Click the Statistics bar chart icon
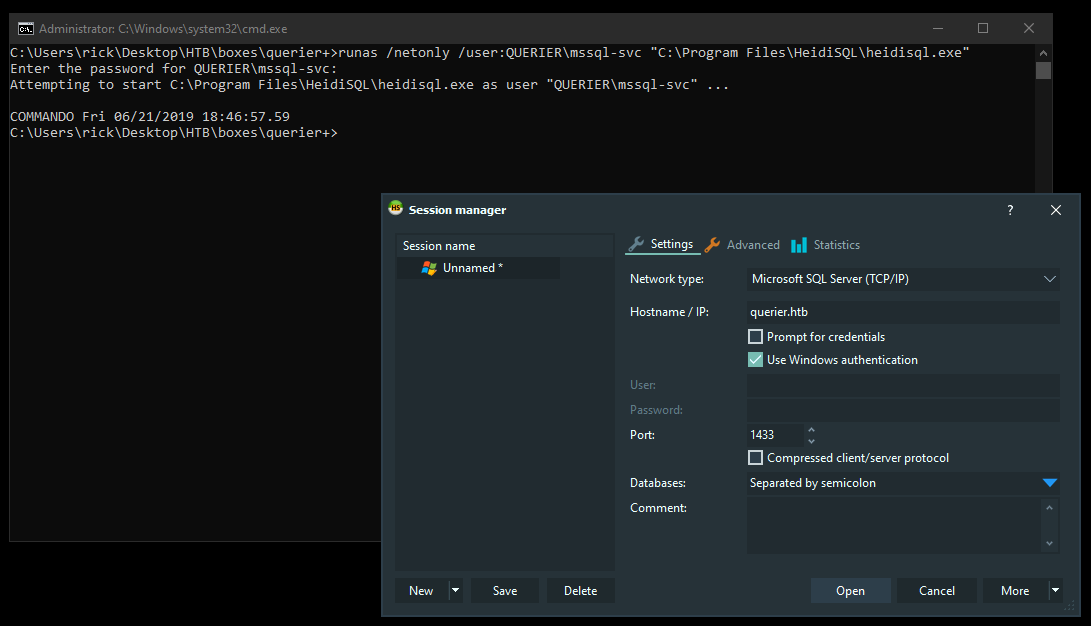 (798, 245)
